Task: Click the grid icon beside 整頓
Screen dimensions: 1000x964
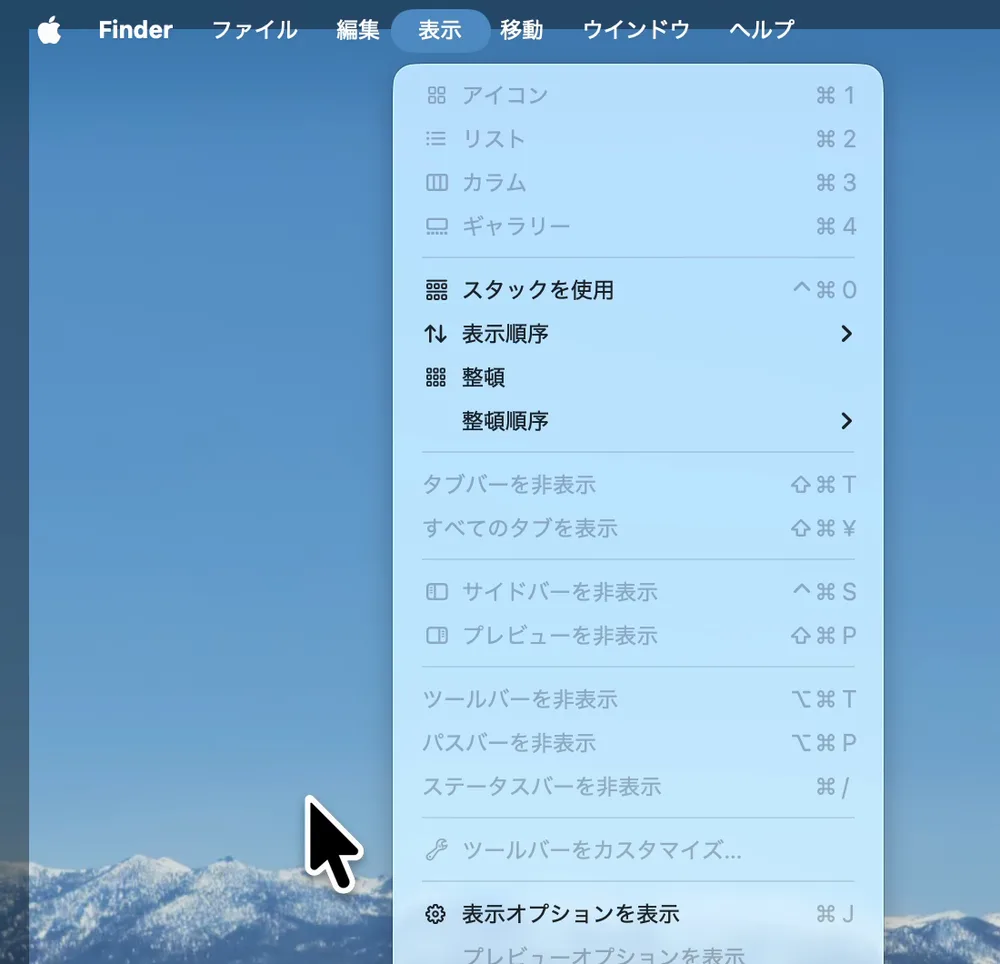Action: point(436,377)
